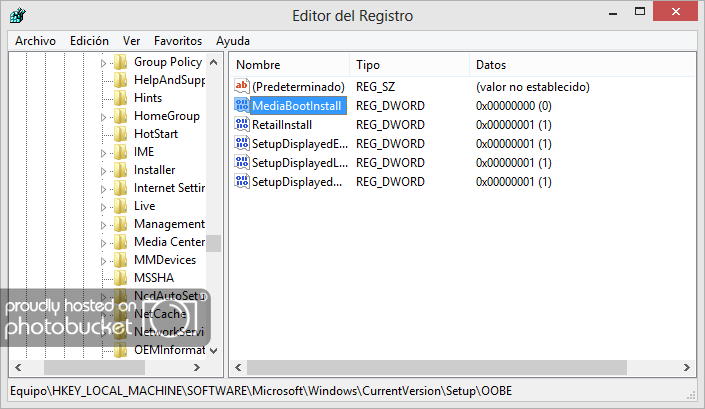The width and height of the screenshot is (705, 409).
Task: Expand the Internet Settings key
Action: click(103, 189)
